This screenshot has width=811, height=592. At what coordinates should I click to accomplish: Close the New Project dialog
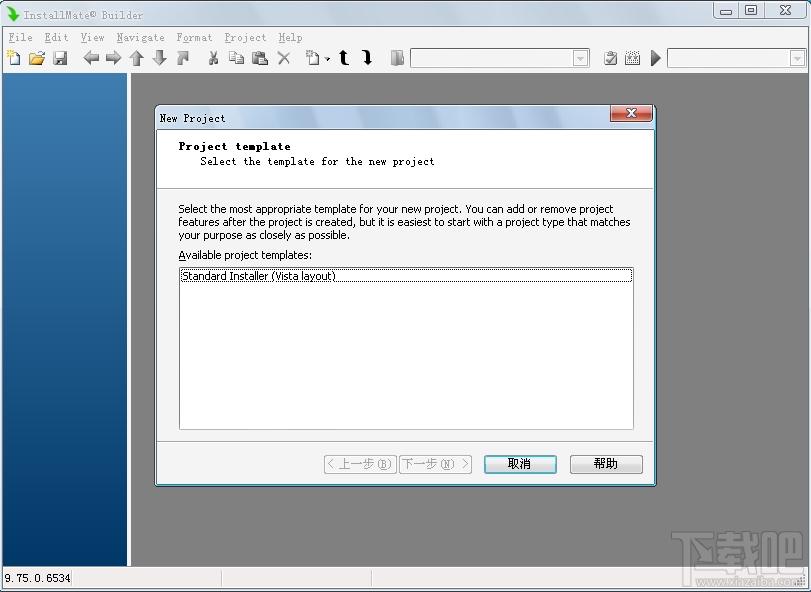click(631, 113)
